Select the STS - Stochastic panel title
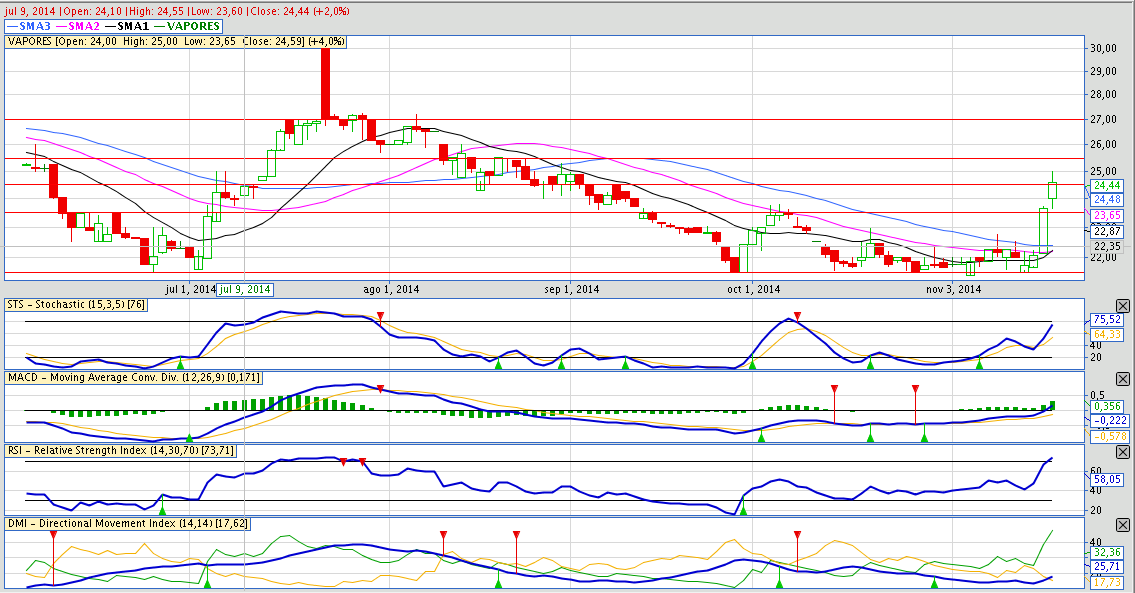The image size is (1135, 593). pyautogui.click(x=77, y=304)
